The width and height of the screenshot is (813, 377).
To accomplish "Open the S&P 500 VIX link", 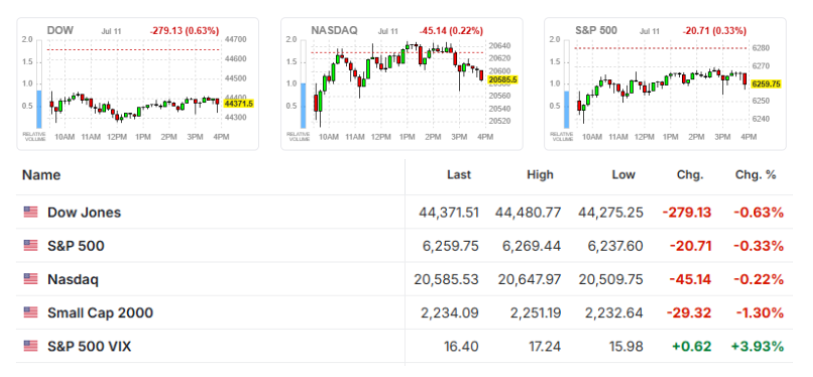I will (x=89, y=346).
